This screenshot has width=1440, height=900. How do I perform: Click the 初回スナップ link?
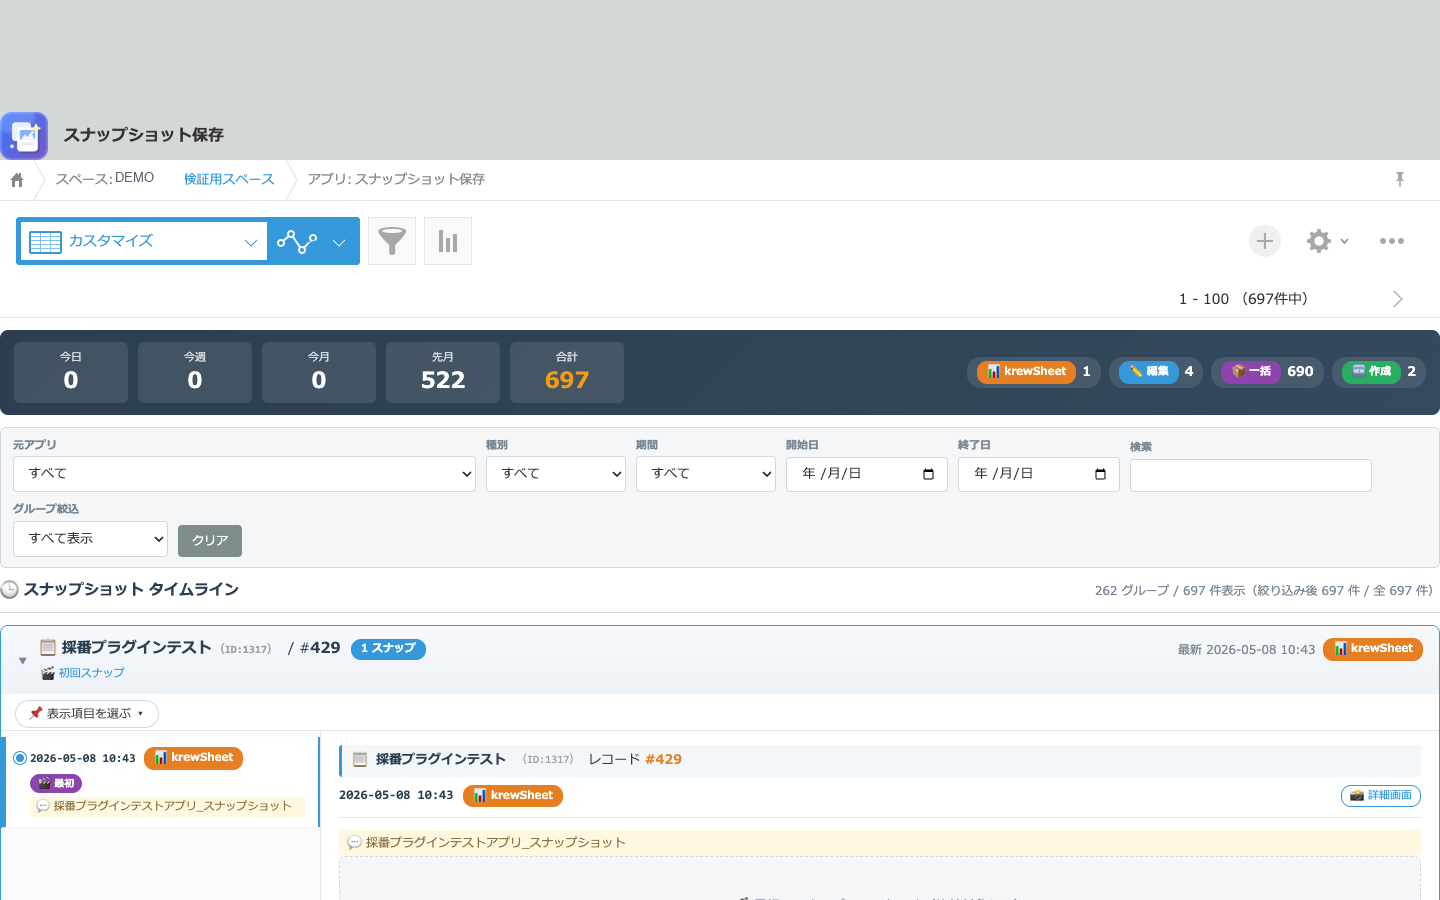(x=91, y=673)
